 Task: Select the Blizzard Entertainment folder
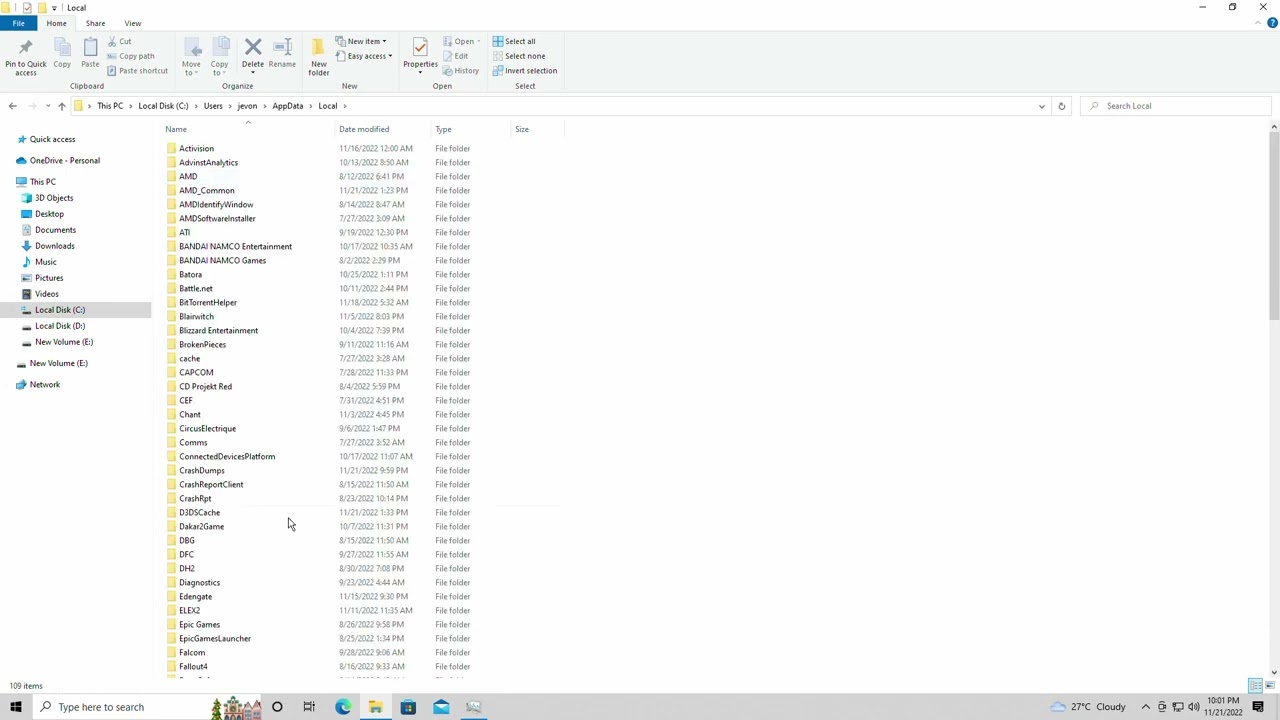point(218,330)
